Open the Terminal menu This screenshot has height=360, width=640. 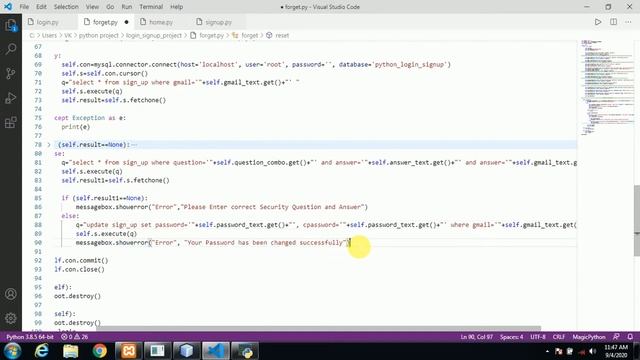pyautogui.click(x=151, y=7)
